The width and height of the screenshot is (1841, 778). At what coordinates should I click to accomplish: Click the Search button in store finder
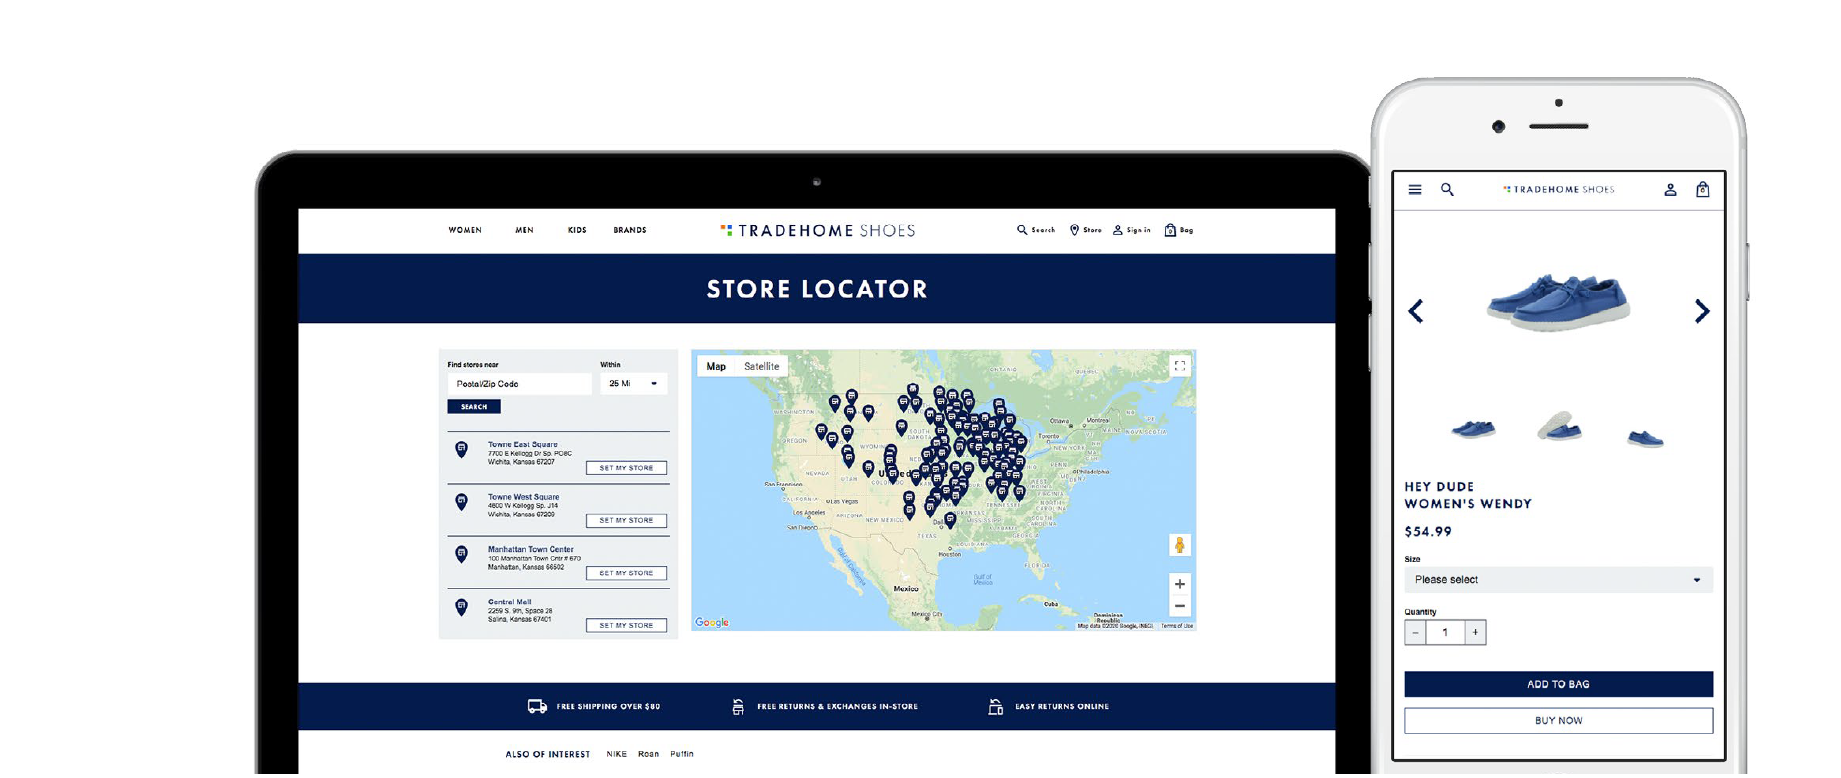tap(474, 407)
